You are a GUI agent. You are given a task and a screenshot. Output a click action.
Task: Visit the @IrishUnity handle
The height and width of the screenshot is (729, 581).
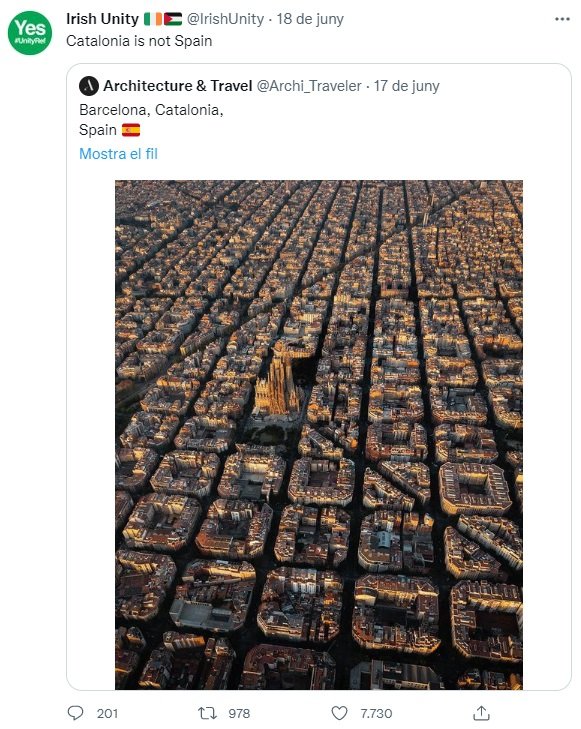pos(225,19)
